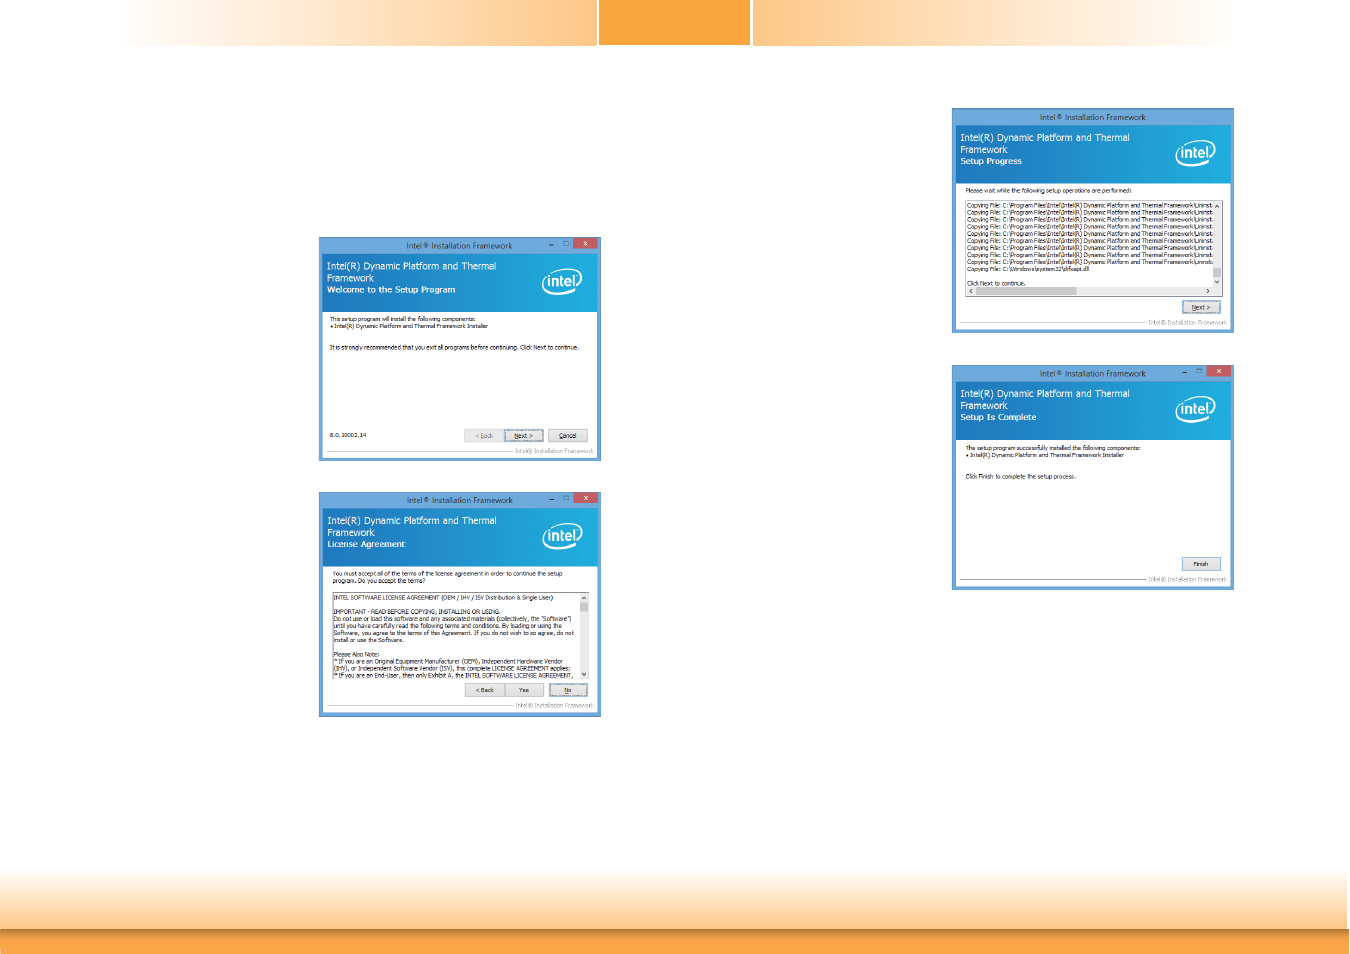Minimize the Setup Is Complete window
This screenshot has height=954, width=1350.
click(1184, 371)
